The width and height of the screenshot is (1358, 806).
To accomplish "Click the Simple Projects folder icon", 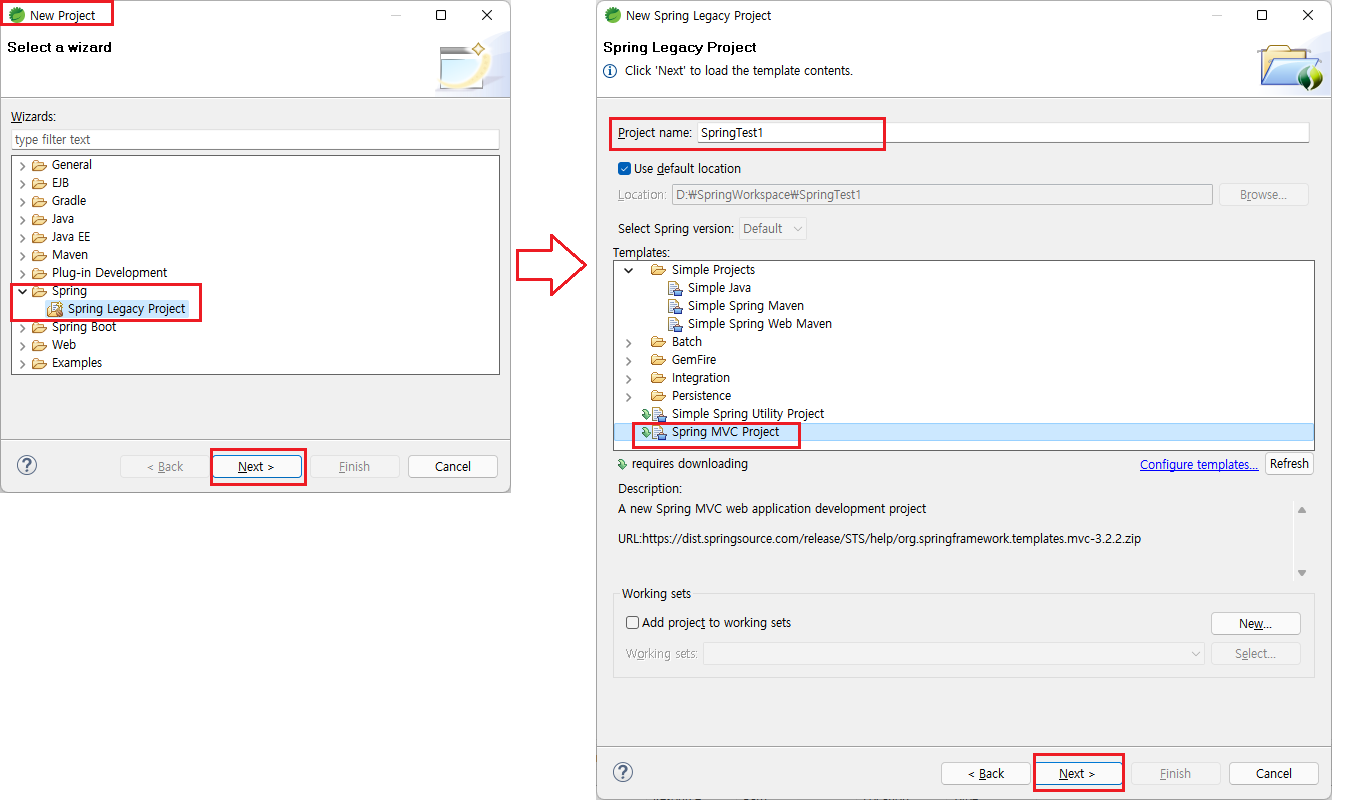I will click(x=658, y=270).
